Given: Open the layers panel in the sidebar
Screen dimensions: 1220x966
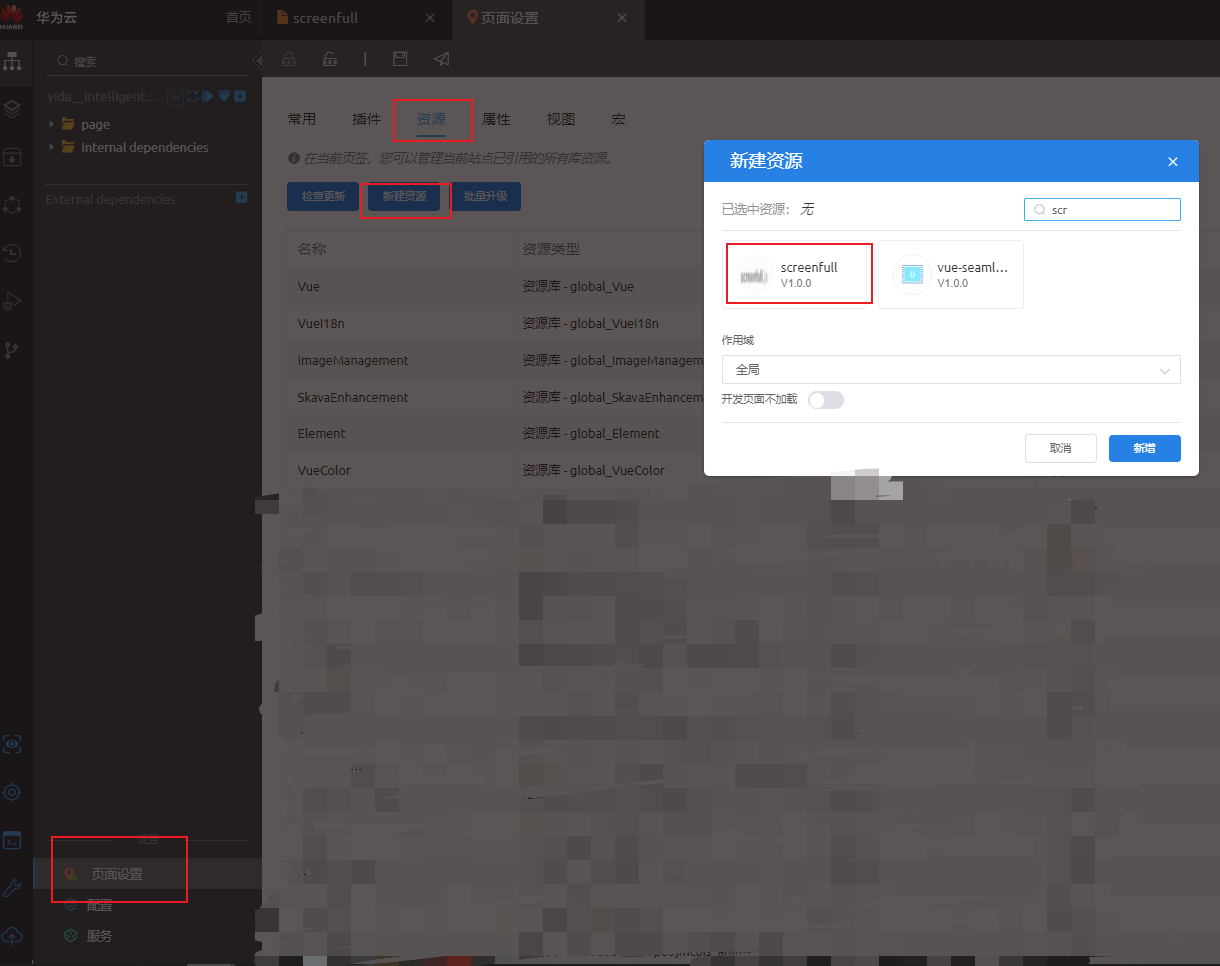Looking at the screenshot, I should click(12, 109).
